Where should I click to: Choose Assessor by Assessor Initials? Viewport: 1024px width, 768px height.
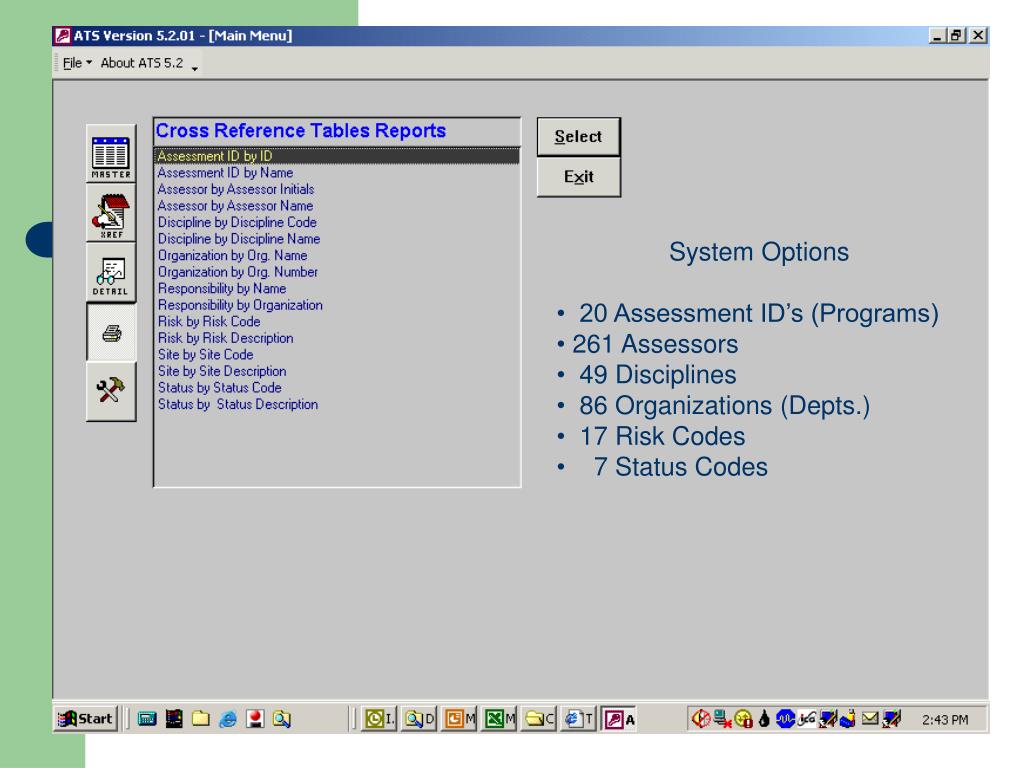tap(337, 189)
